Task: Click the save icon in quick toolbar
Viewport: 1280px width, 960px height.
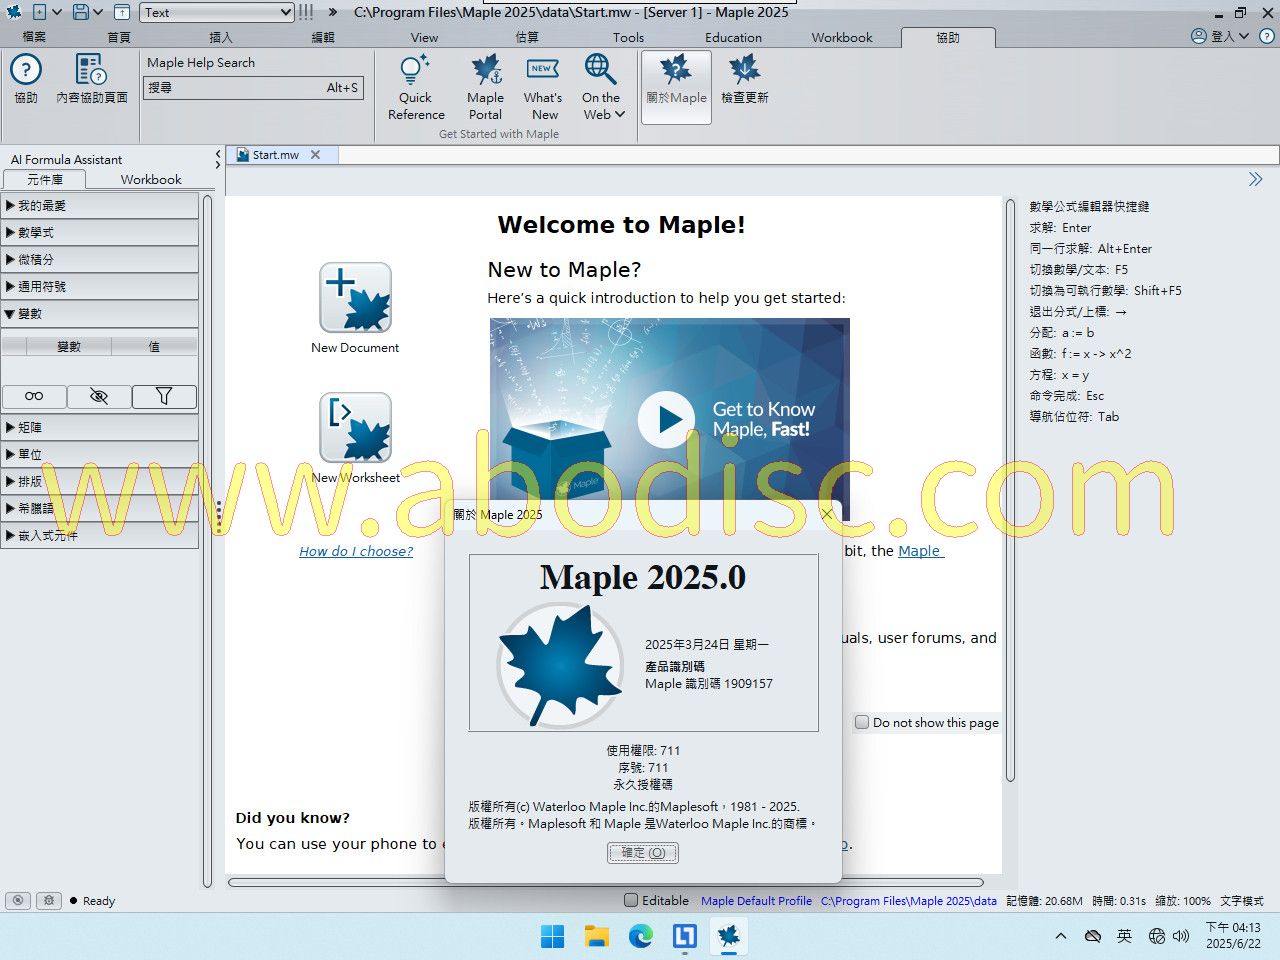Action: 81,12
